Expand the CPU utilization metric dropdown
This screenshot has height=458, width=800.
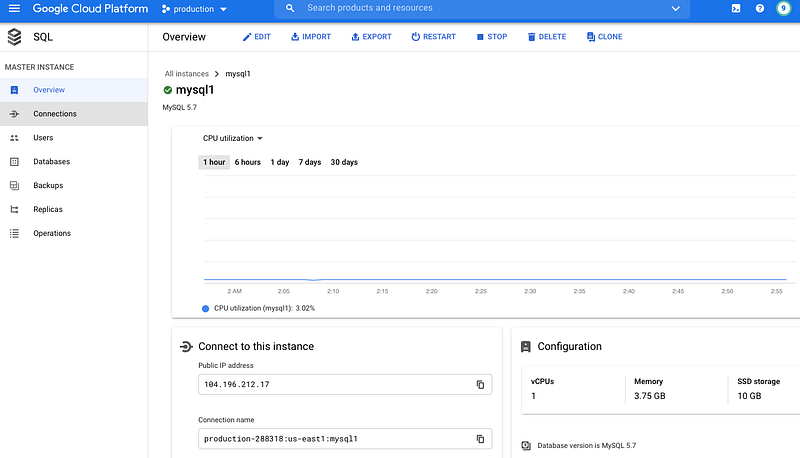pos(233,138)
